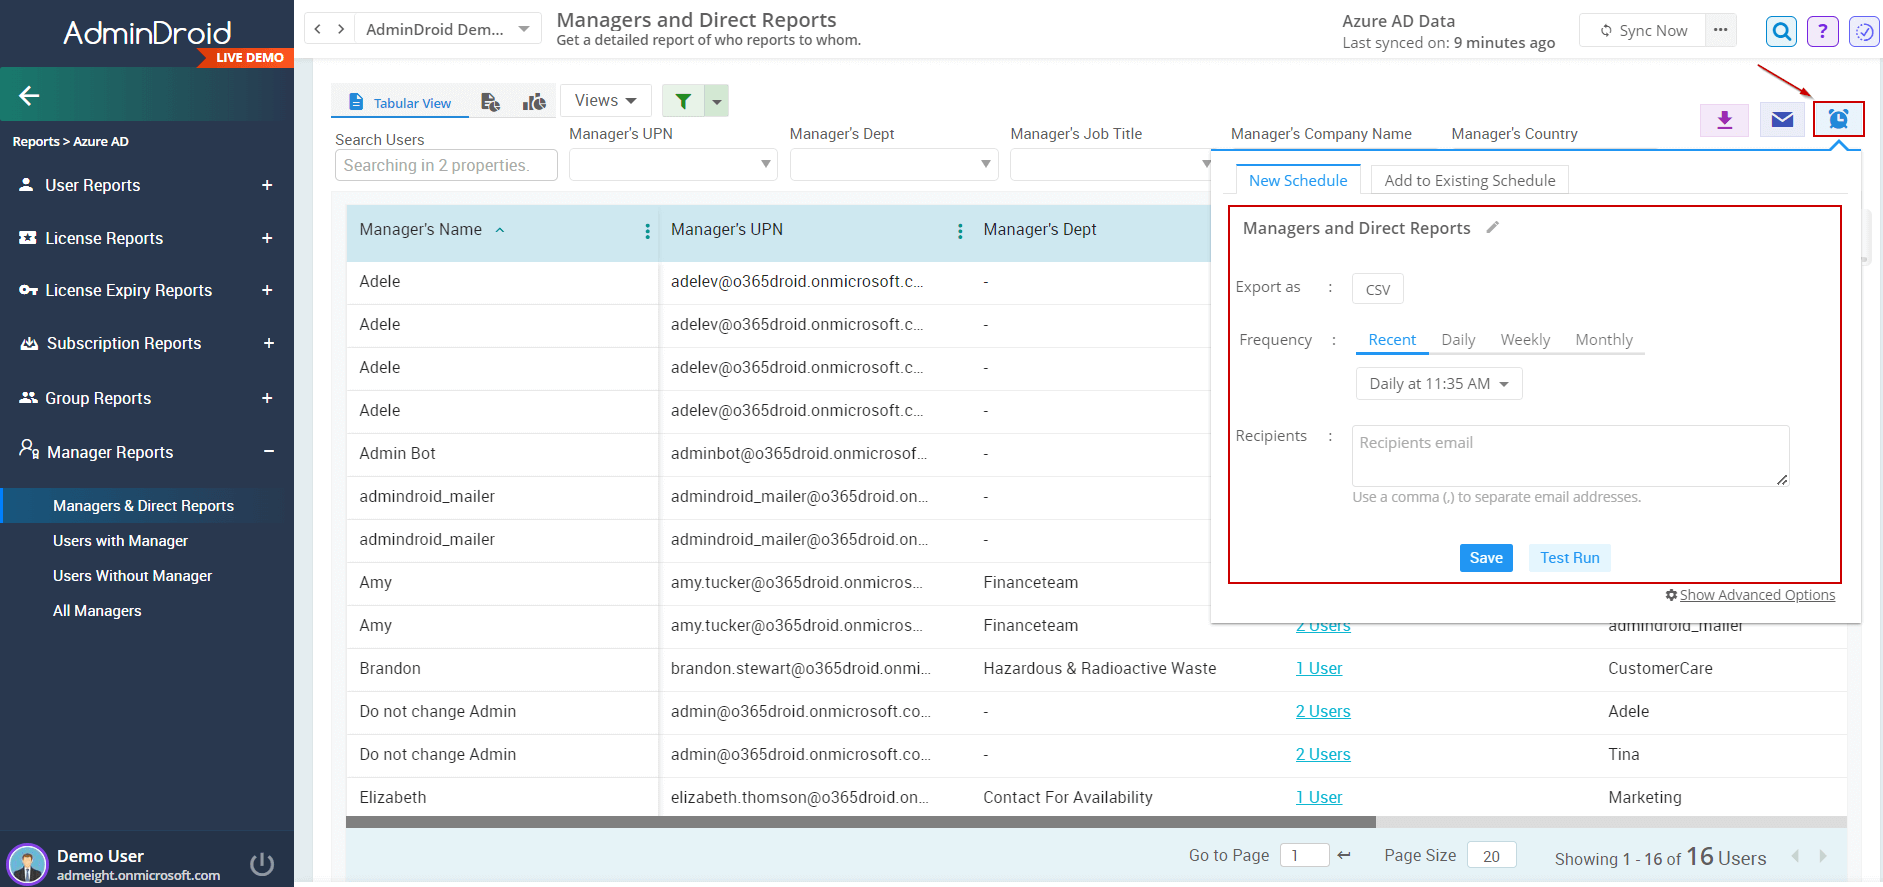Screen dimensions: 1883x887
Task: Click the Demo User avatar
Action: click(27, 864)
